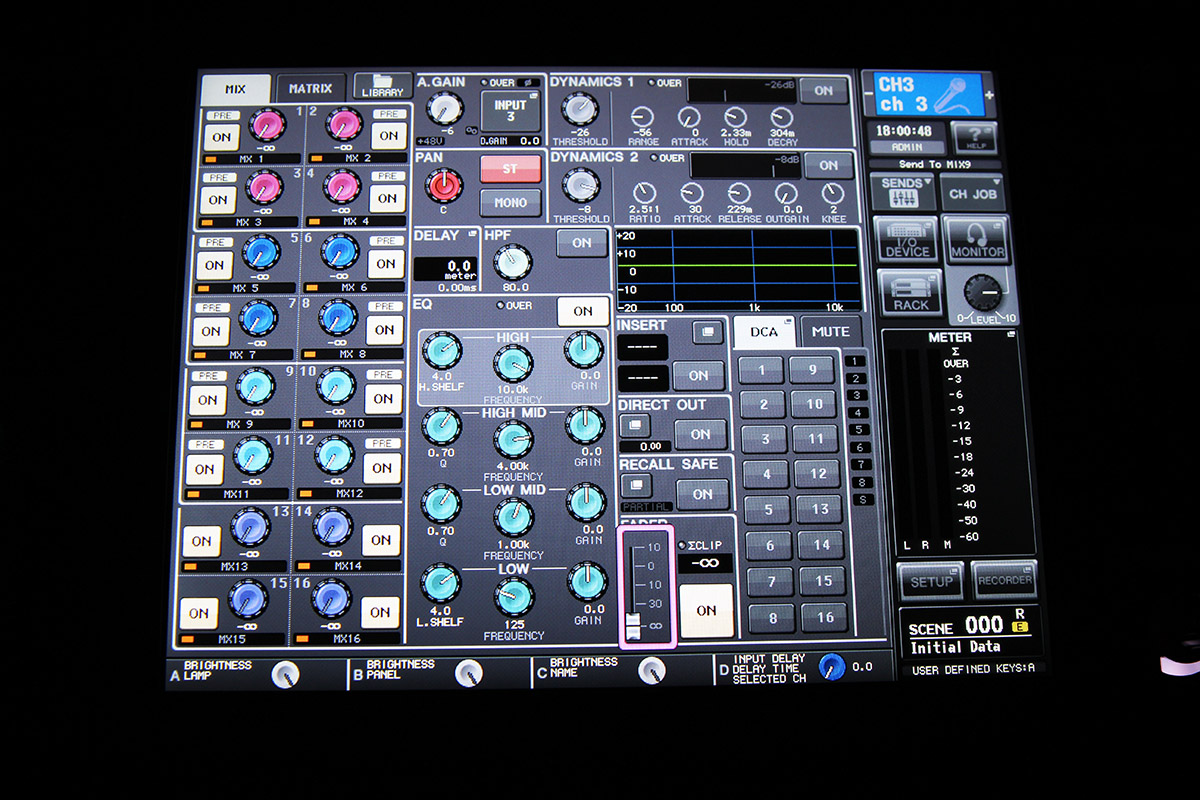
Task: Open the RECALL SAFE popup icon
Action: [x=636, y=485]
